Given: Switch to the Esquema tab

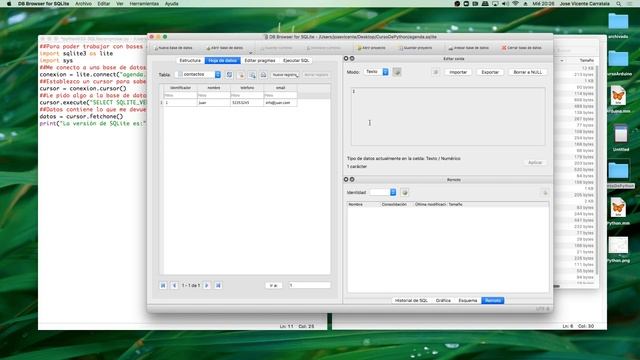Looking at the screenshot, I should (x=468, y=300).
